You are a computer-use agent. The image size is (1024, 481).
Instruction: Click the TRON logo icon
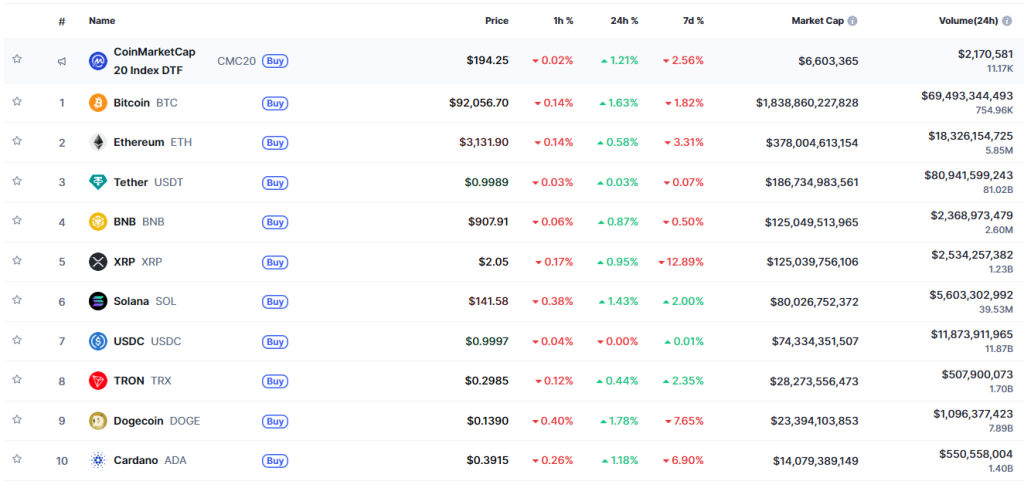click(x=98, y=380)
